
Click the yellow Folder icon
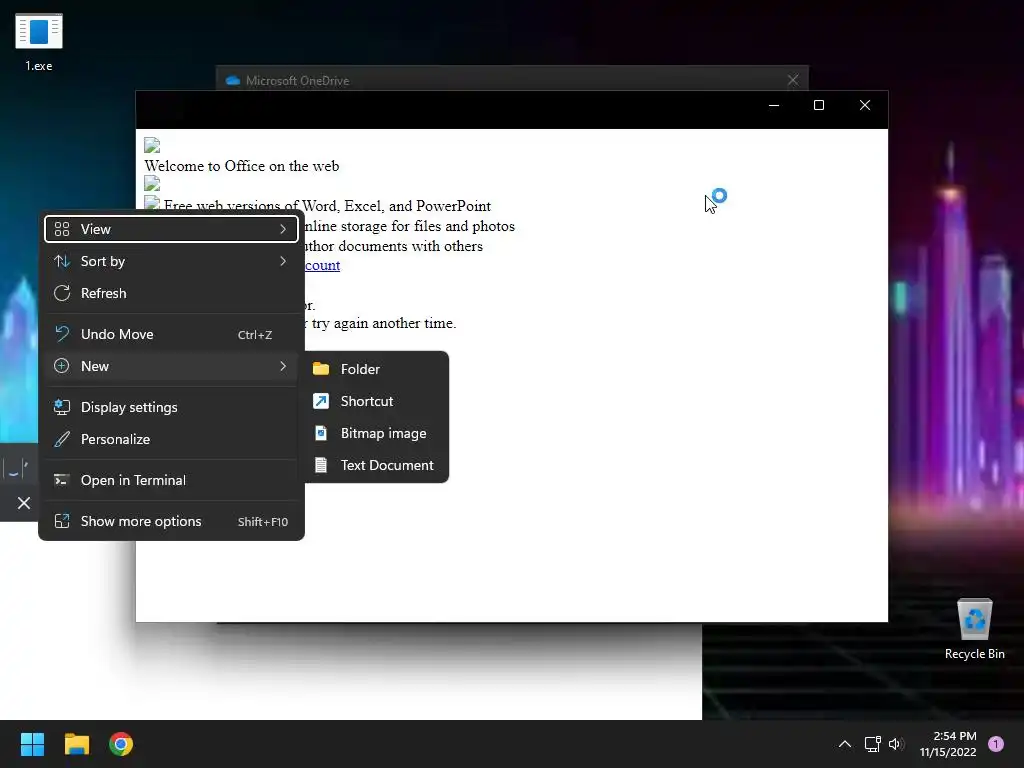click(x=321, y=369)
